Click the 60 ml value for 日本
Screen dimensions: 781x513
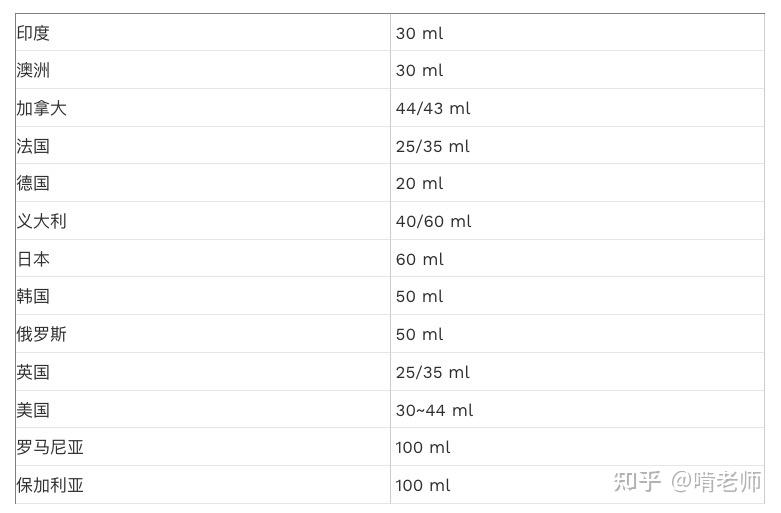coord(419,259)
